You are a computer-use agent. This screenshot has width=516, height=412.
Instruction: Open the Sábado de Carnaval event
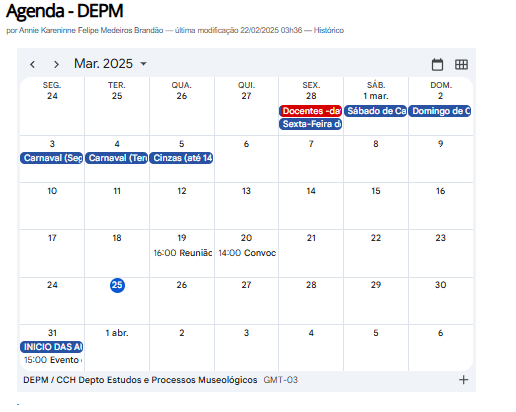click(375, 111)
